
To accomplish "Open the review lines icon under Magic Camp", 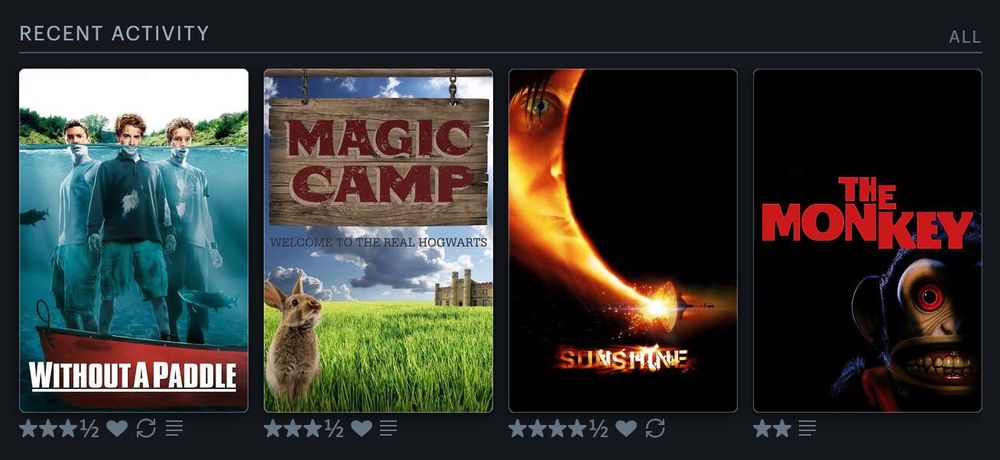I will 388,428.
